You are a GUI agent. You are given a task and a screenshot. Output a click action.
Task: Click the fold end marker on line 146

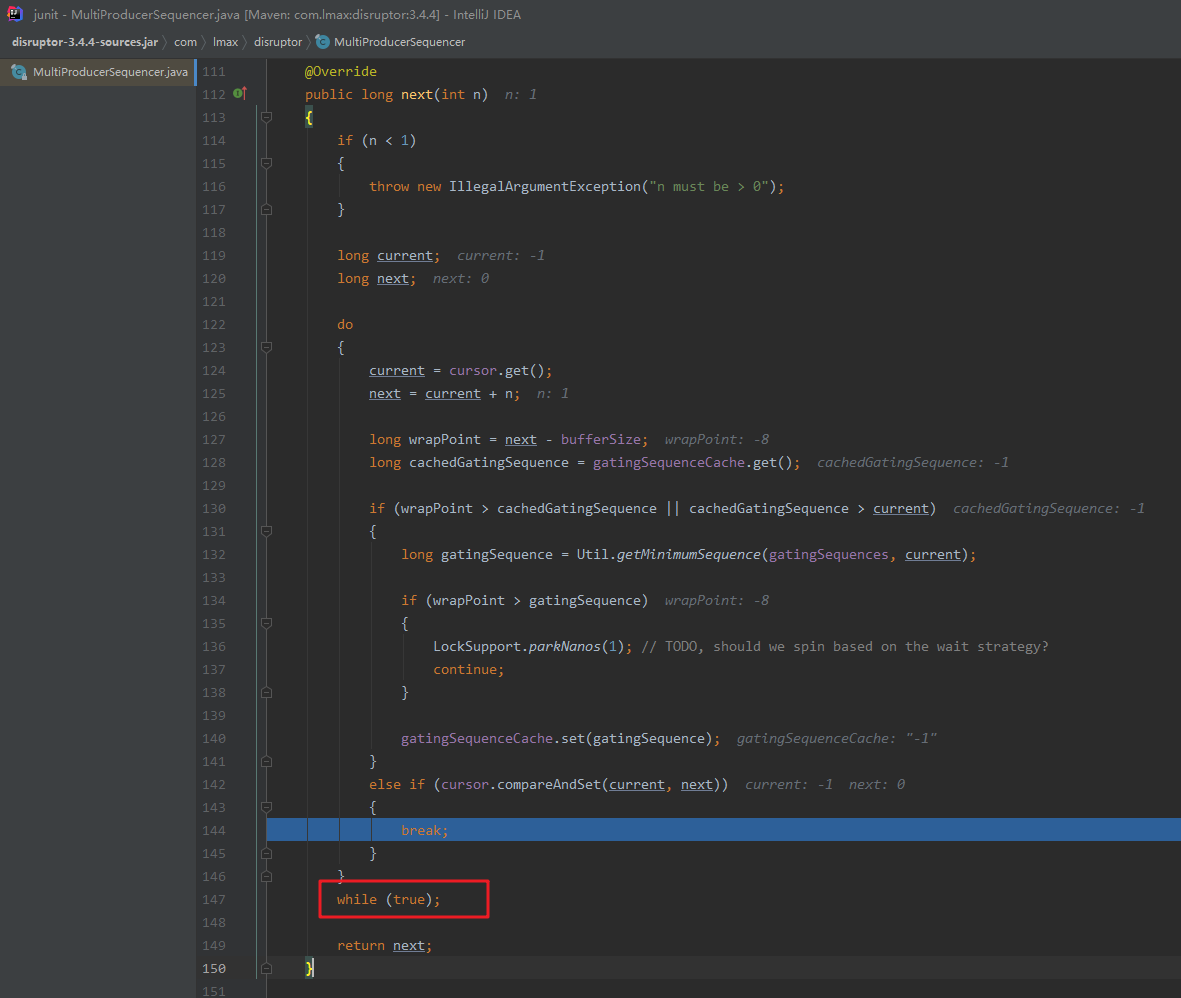(x=266, y=877)
